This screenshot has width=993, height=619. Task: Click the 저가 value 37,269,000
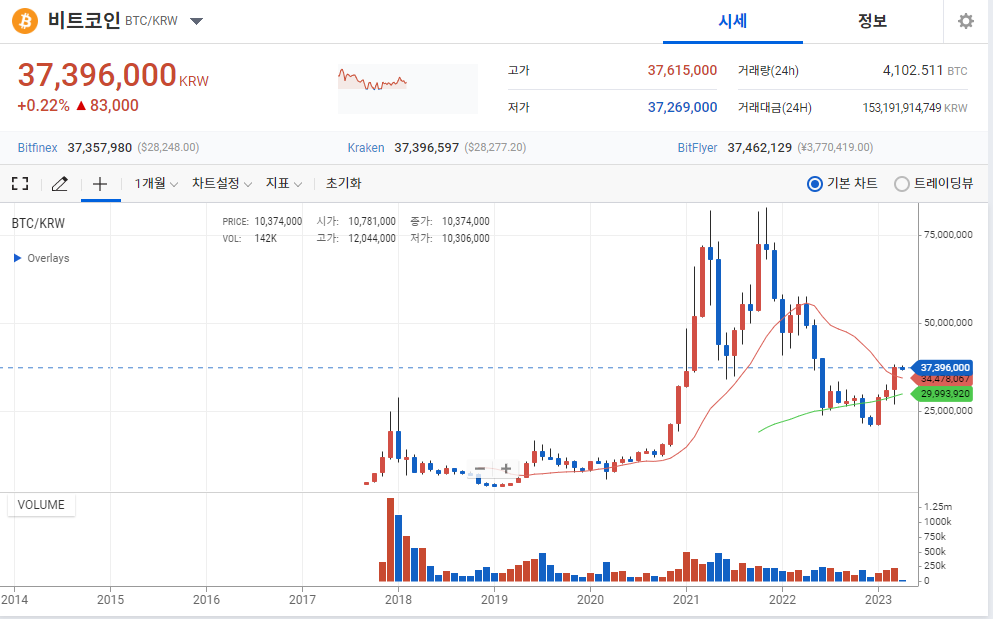[682, 107]
